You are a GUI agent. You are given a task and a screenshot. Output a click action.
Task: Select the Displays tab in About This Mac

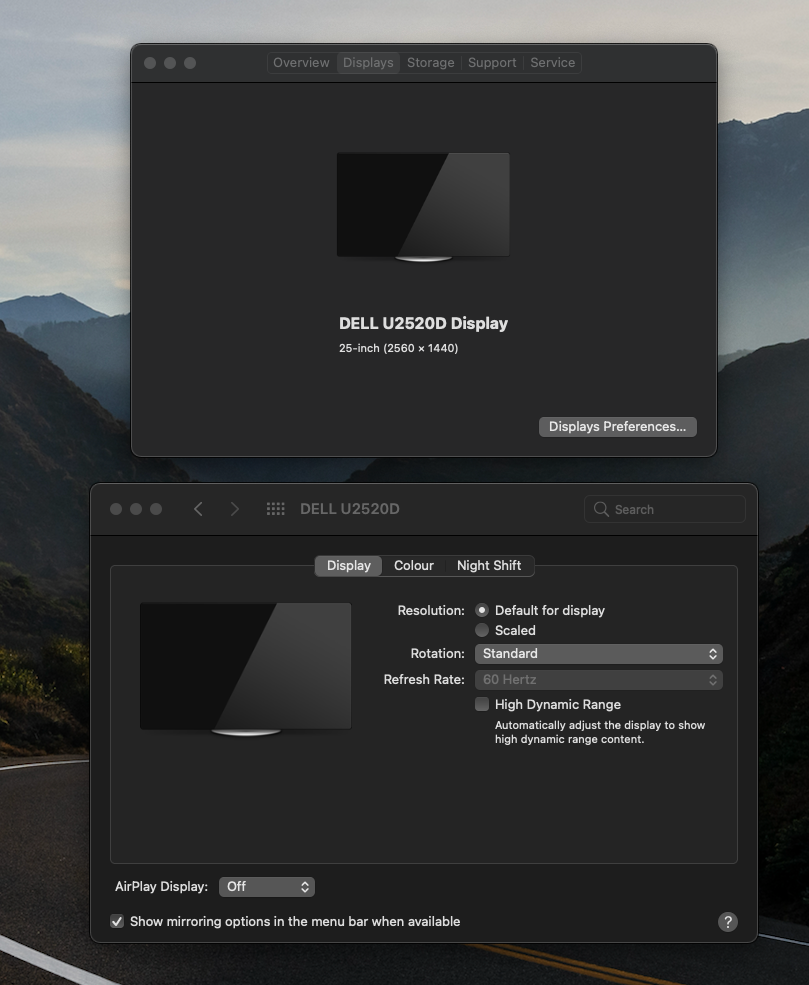pos(368,63)
